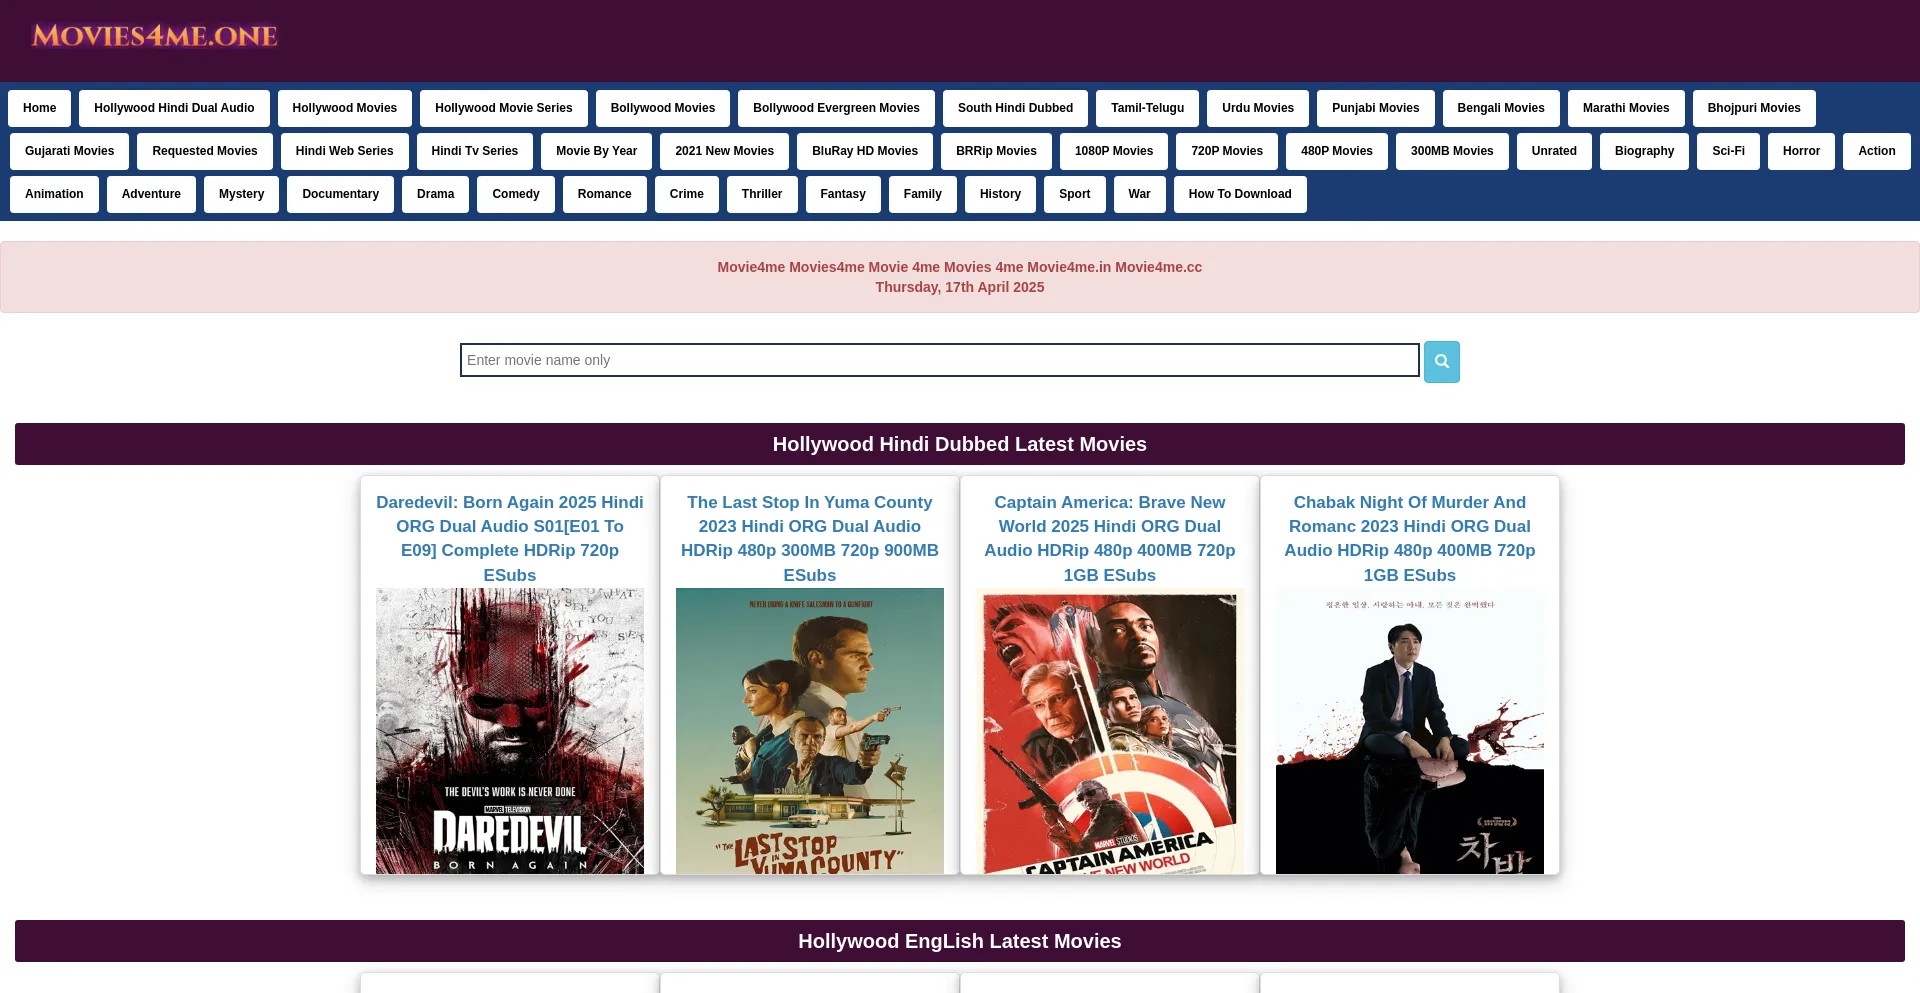
Task: Browse the Adventure genre
Action: pyautogui.click(x=151, y=194)
